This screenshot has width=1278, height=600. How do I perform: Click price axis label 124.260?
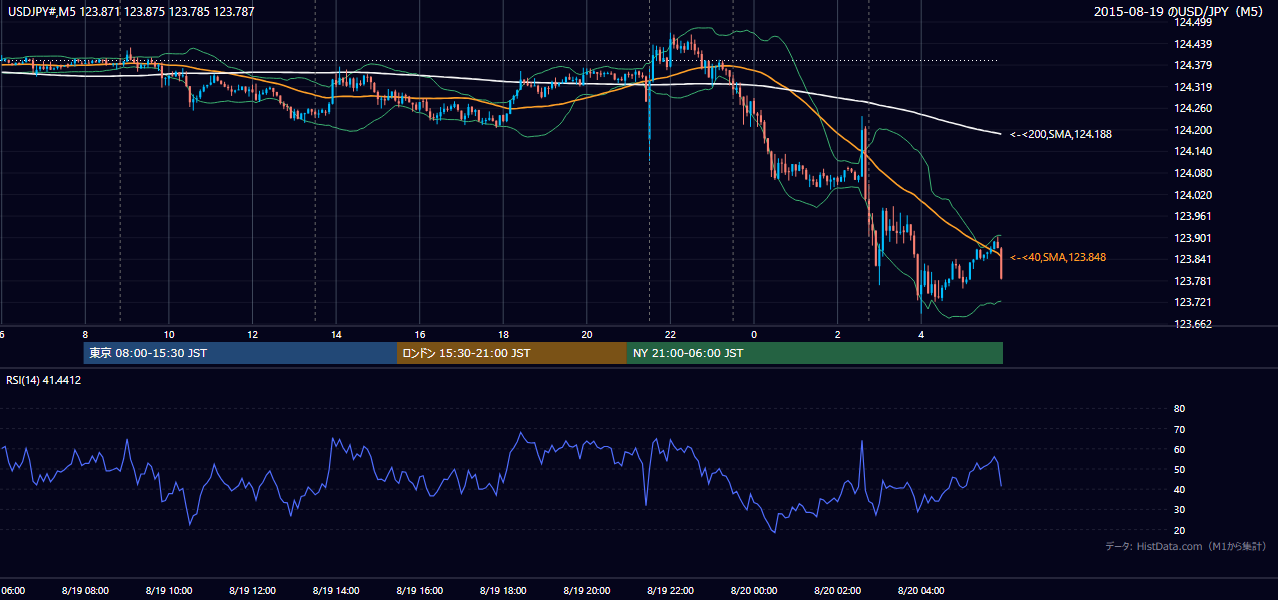coord(1192,109)
